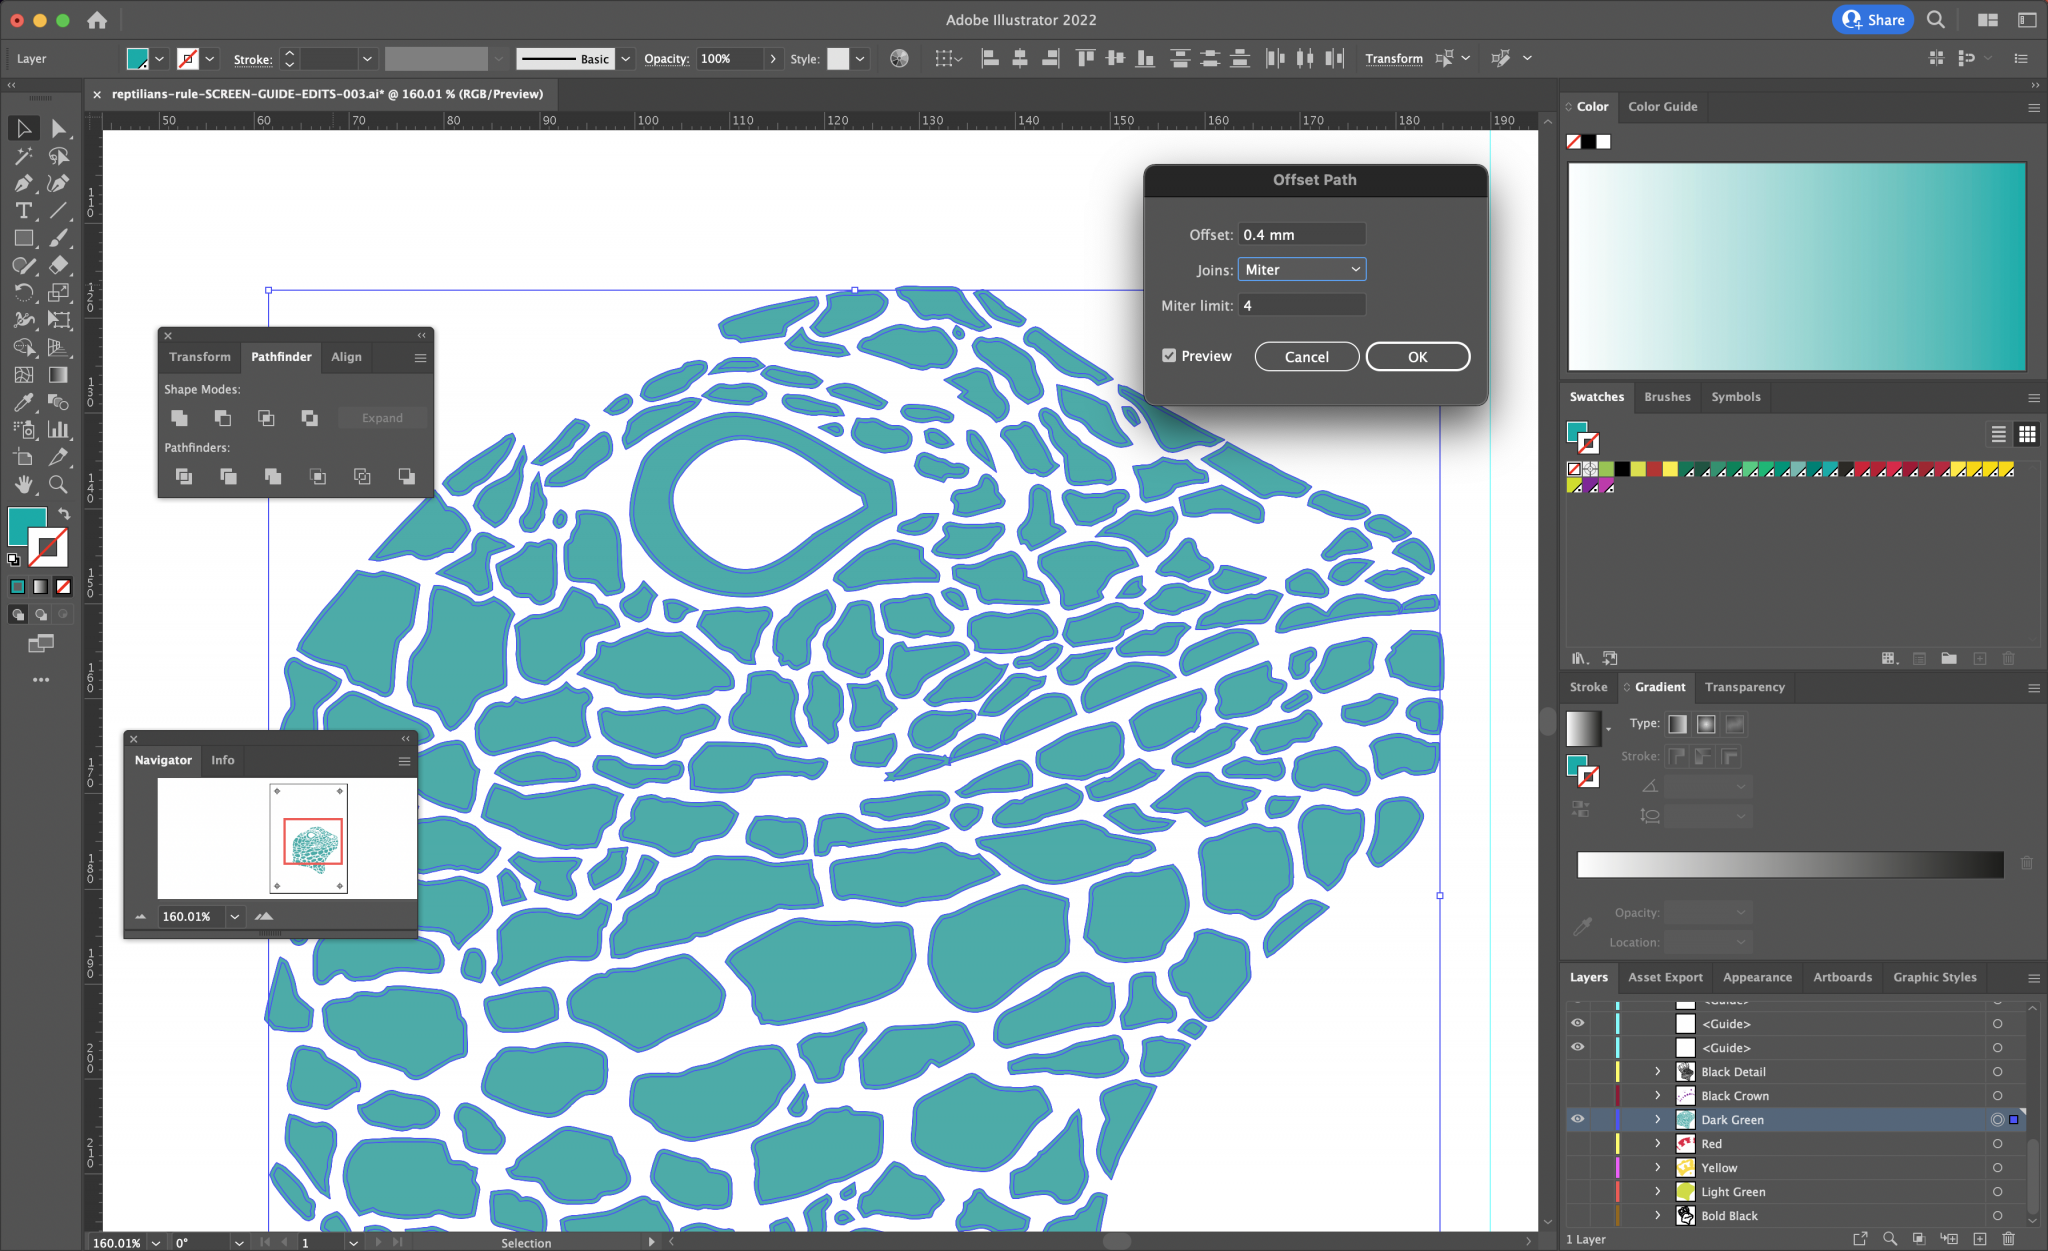Viewport: 2048px width, 1251px height.
Task: Expand the Black Detail layer
Action: 1657,1071
